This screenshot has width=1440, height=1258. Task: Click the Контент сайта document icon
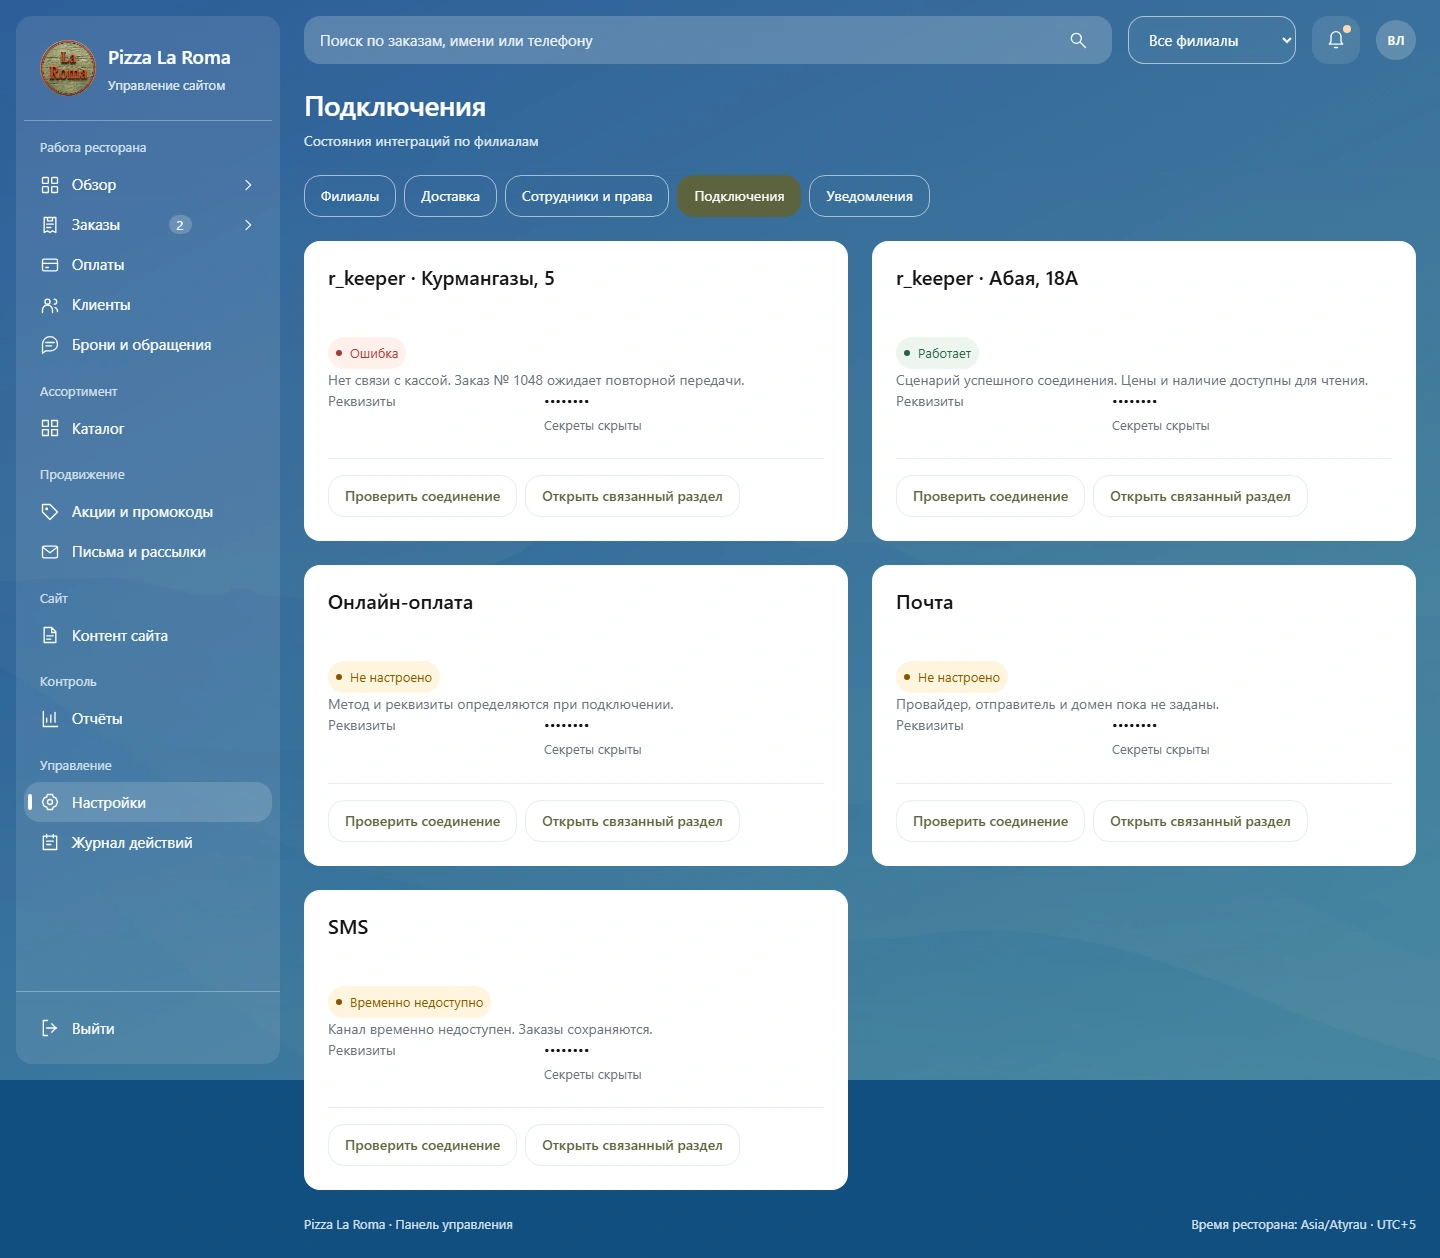tap(50, 636)
